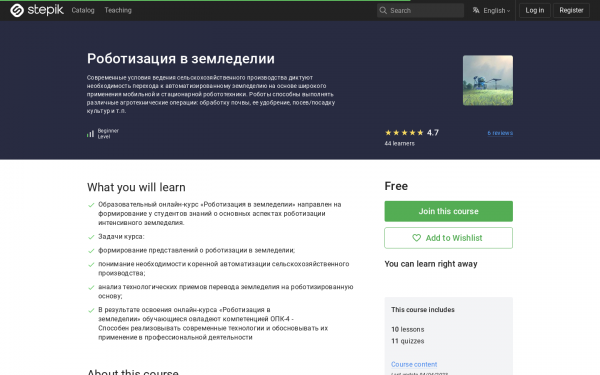Click the 10 lessons entry
The image size is (600, 375).
(408, 329)
